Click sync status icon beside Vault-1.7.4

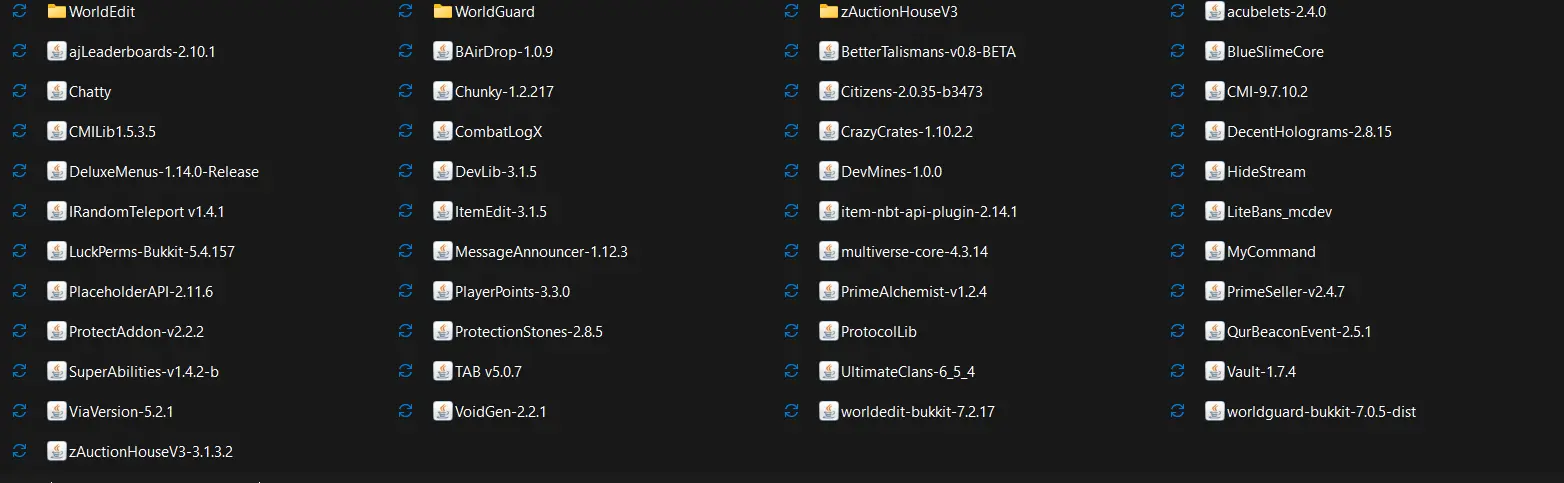click(x=1177, y=371)
